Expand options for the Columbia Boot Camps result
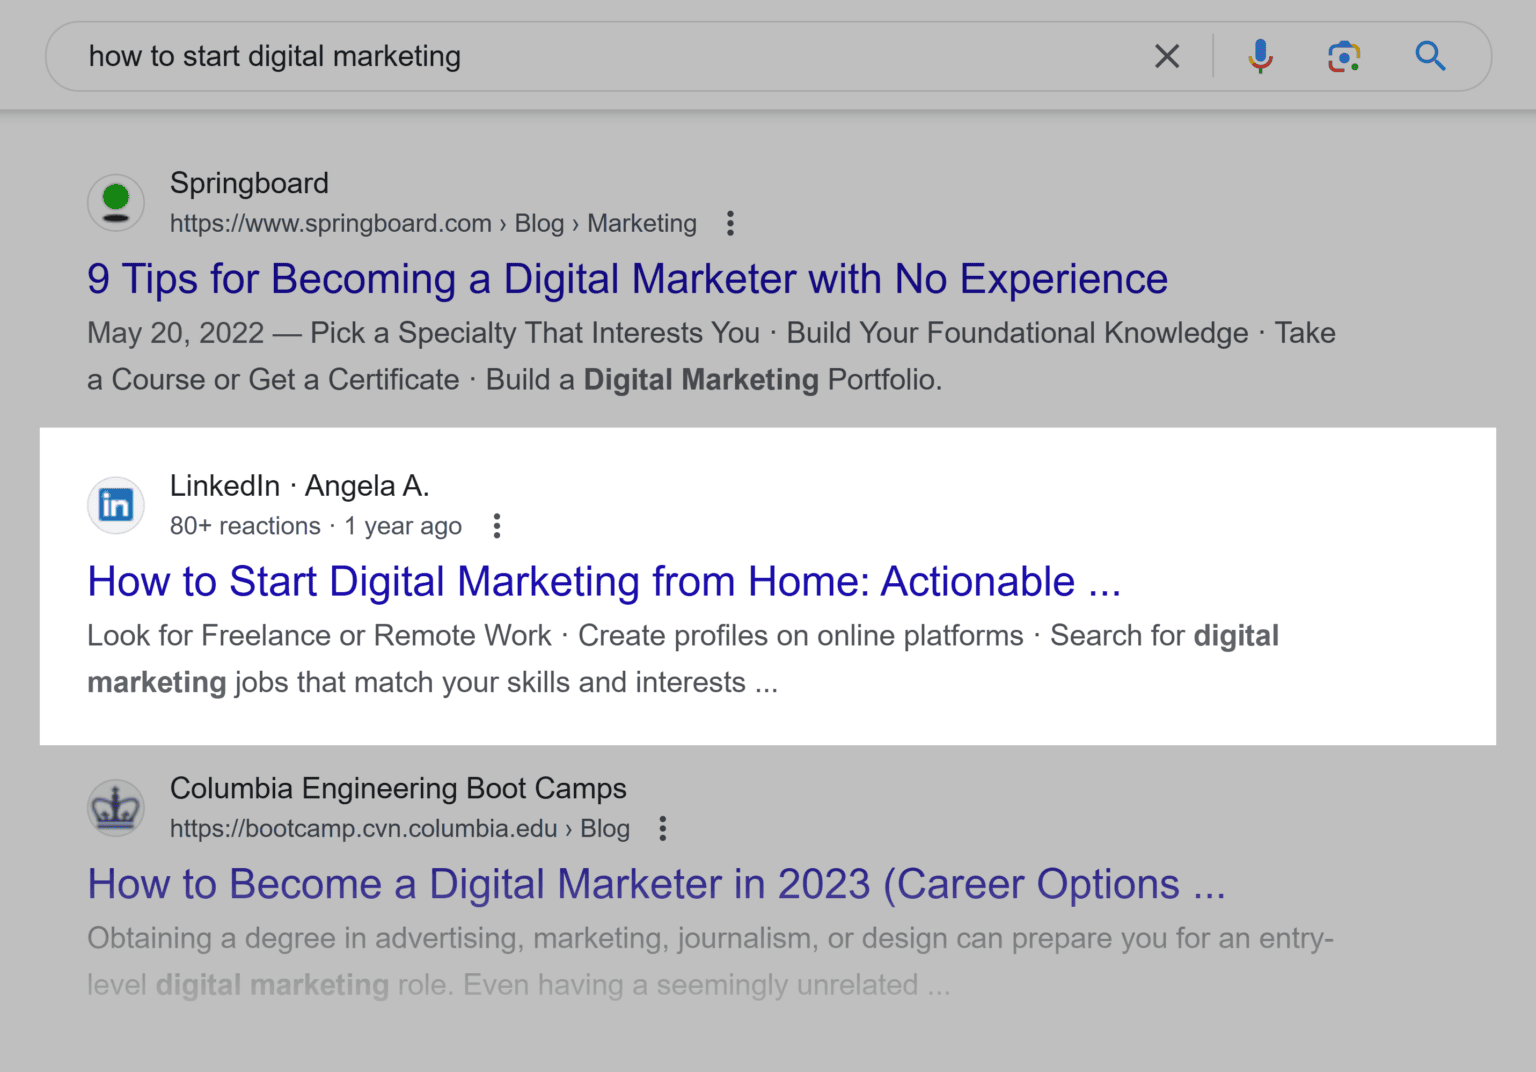The image size is (1536, 1072). tap(662, 828)
